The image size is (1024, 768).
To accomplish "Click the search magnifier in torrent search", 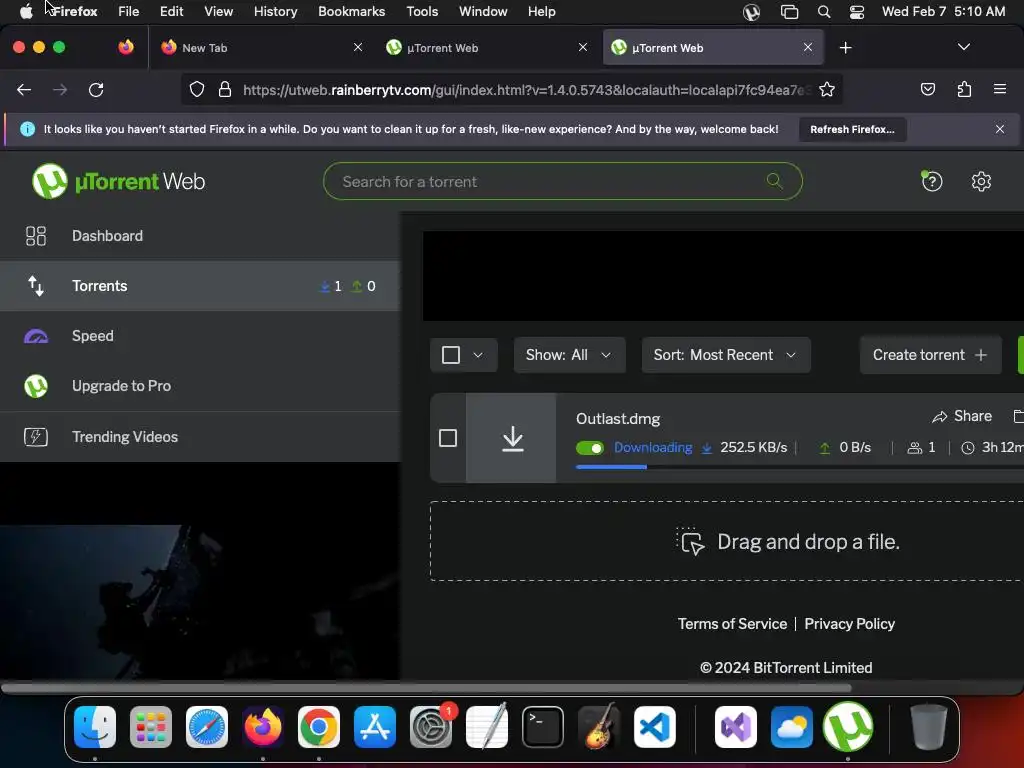I will pos(775,181).
